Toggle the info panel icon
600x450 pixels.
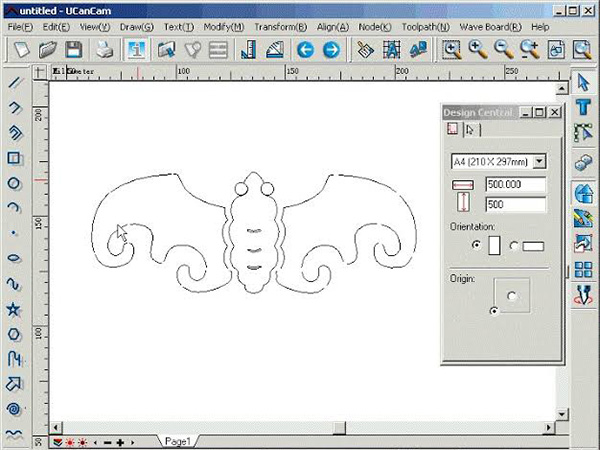[x=136, y=50]
